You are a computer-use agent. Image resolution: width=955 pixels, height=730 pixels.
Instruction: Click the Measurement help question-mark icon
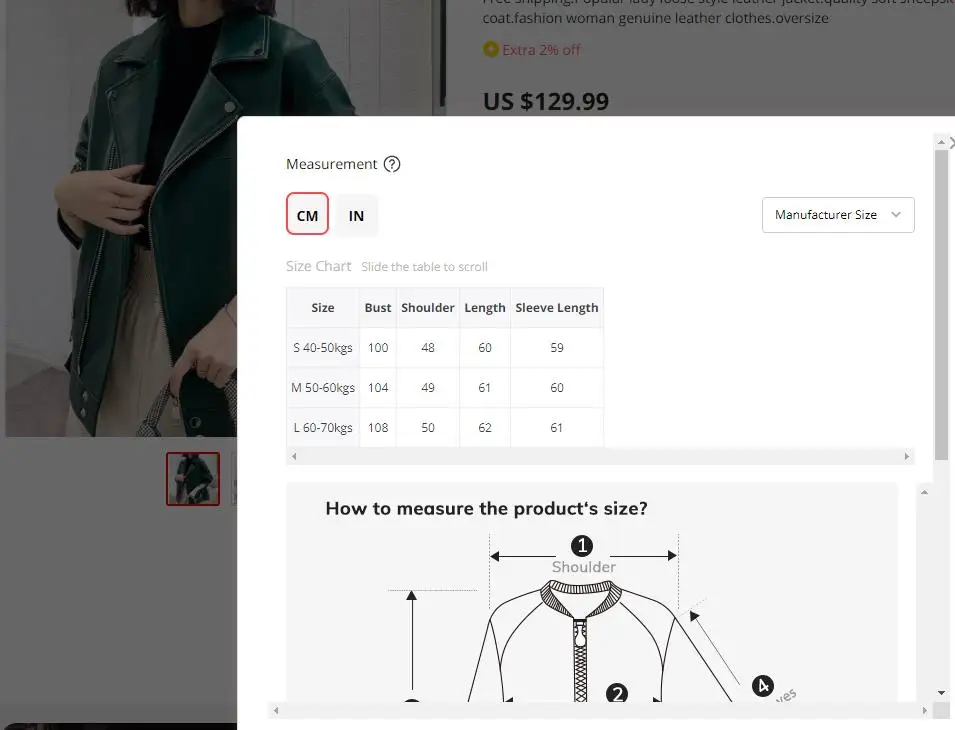(x=392, y=164)
